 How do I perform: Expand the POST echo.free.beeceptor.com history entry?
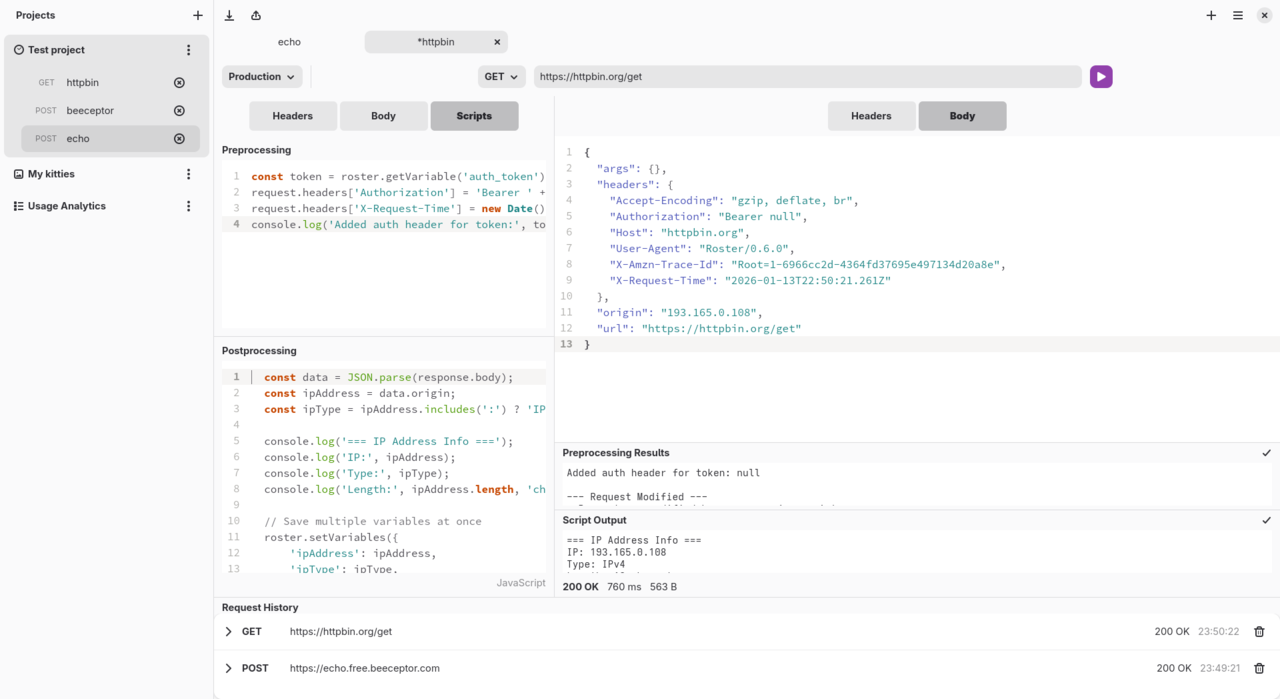click(x=228, y=668)
